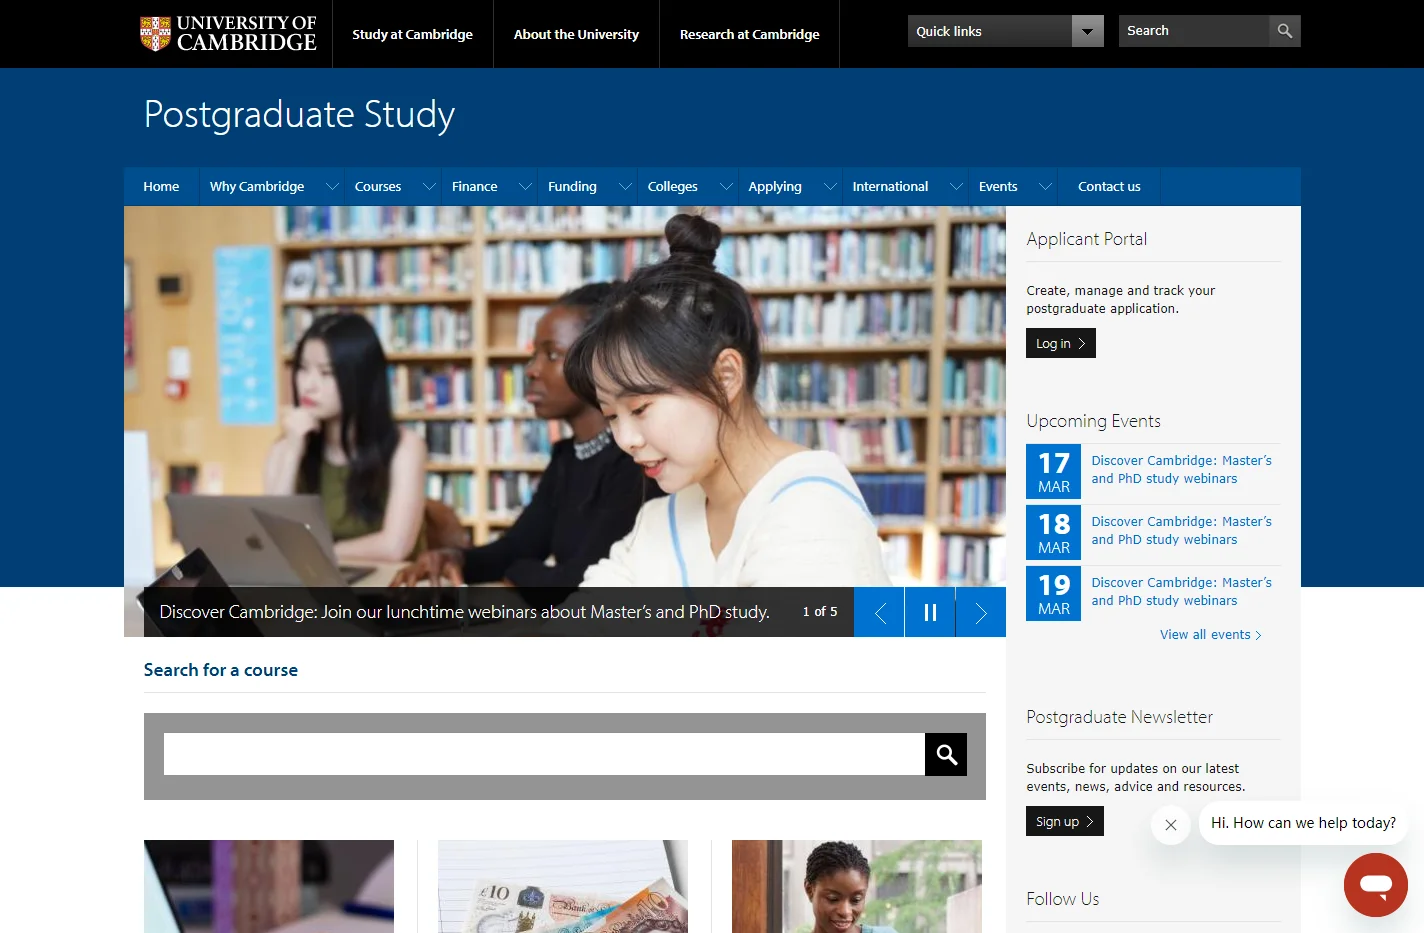The image size is (1424, 933).
Task: Go to previous carousel slide
Action: pos(880,612)
